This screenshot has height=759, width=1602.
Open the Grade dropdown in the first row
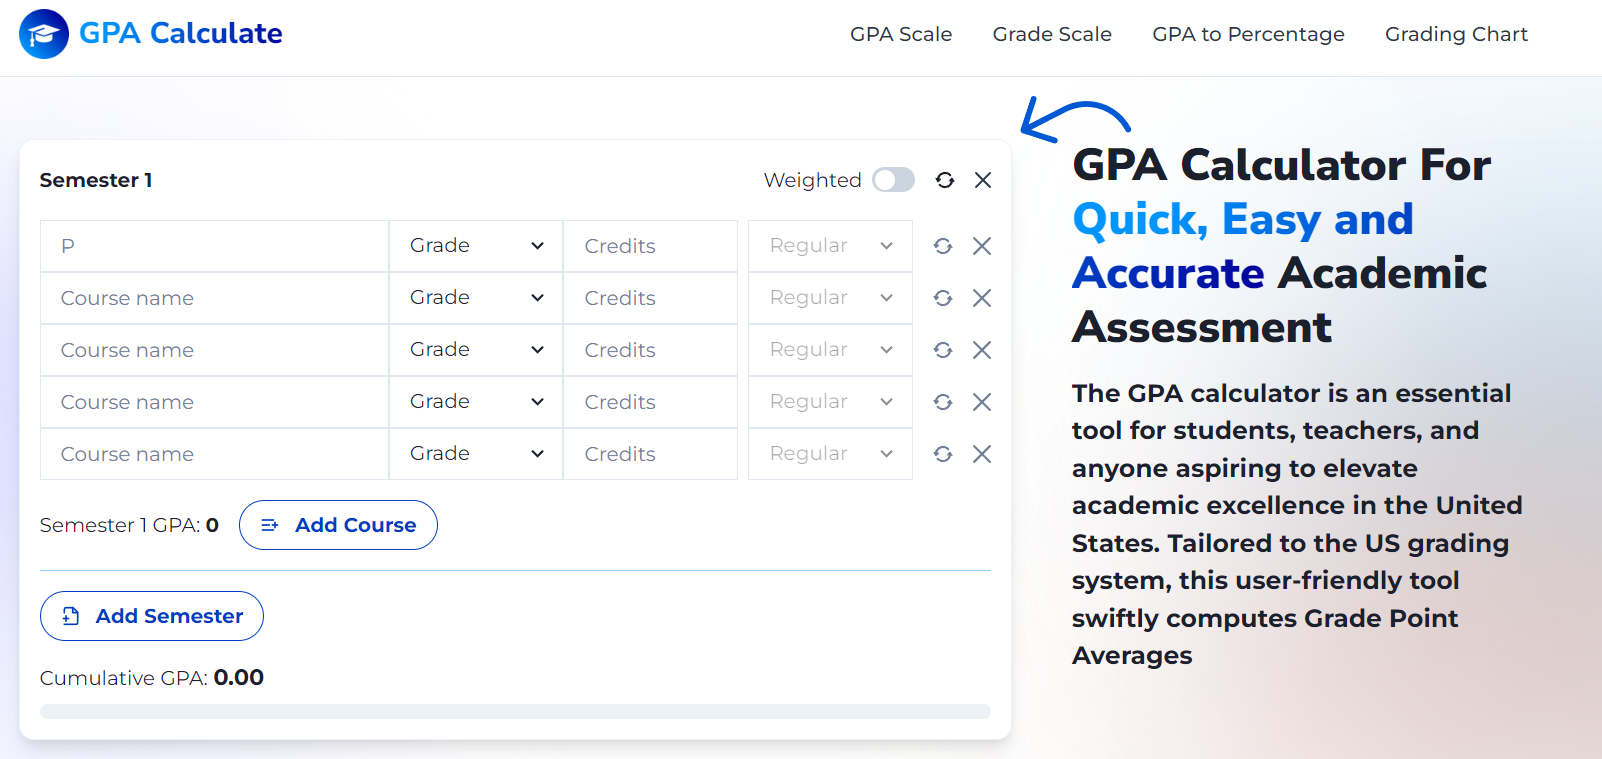pos(475,245)
